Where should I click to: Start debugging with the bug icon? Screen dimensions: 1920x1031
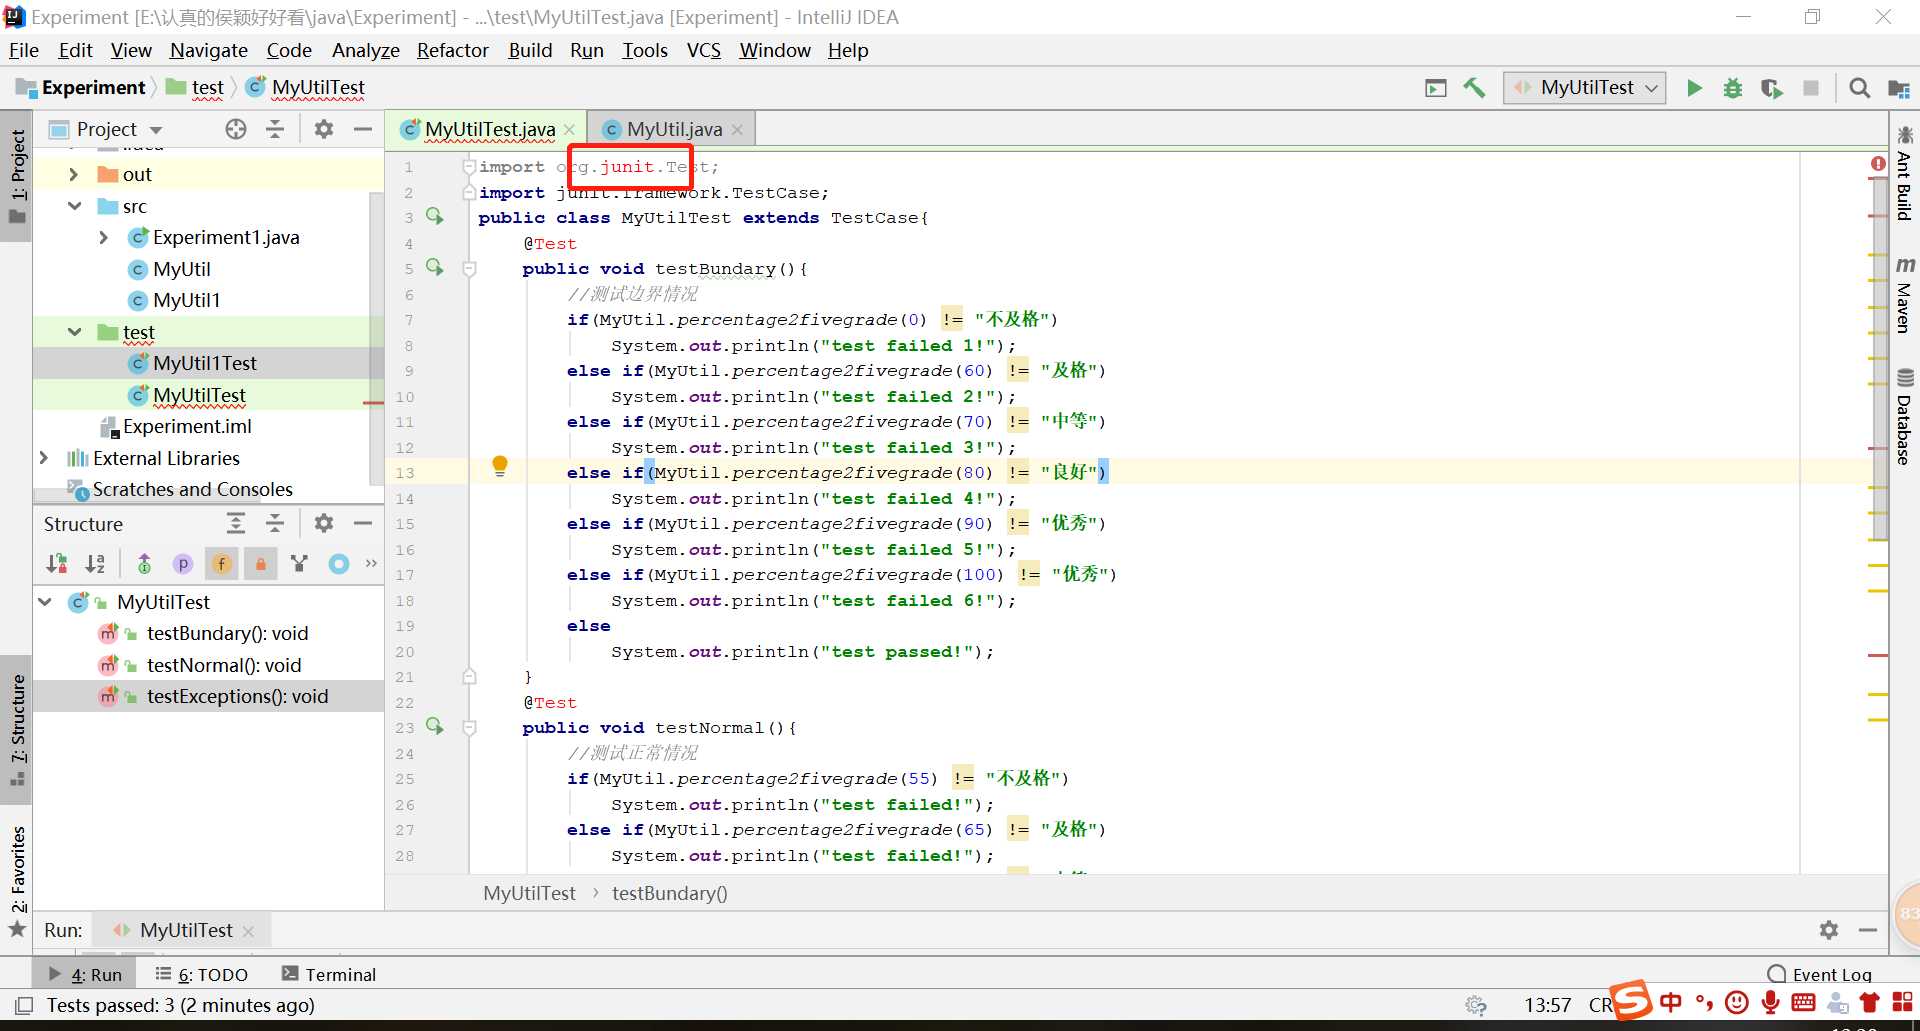pyautogui.click(x=1733, y=88)
